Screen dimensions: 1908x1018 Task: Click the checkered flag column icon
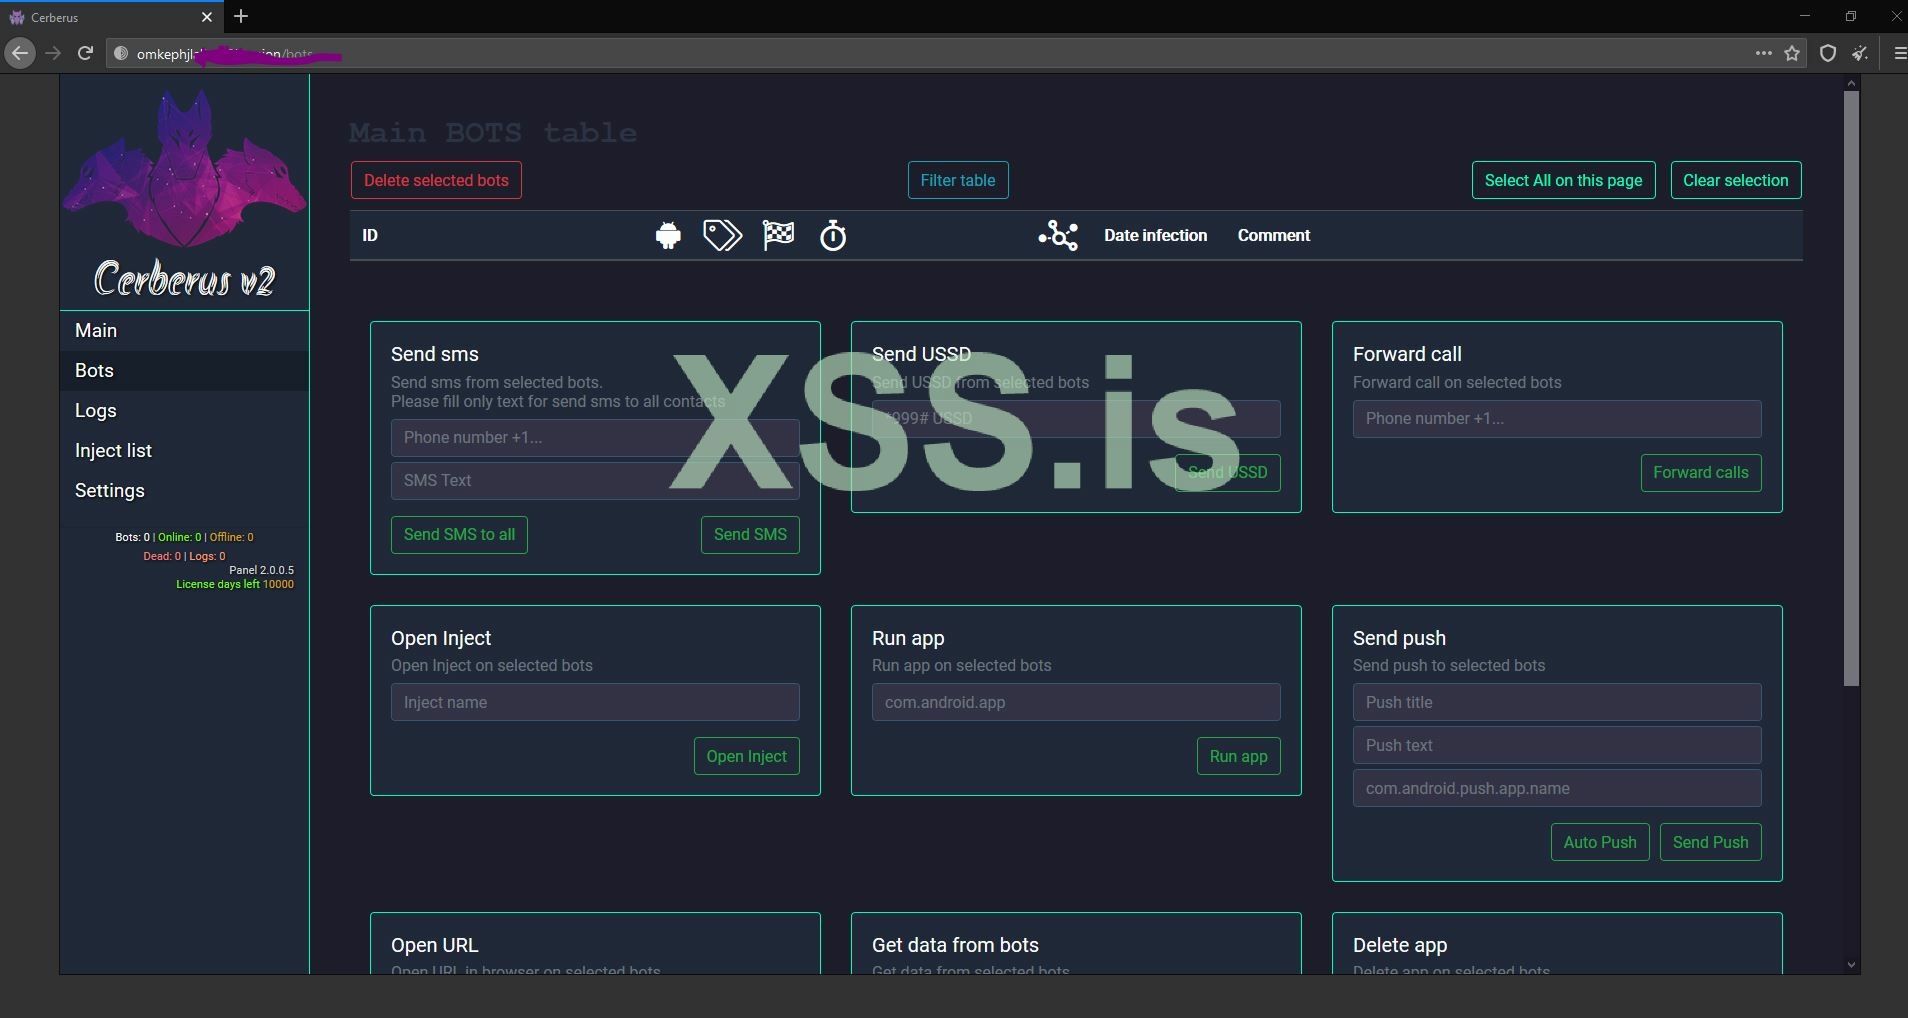(778, 236)
